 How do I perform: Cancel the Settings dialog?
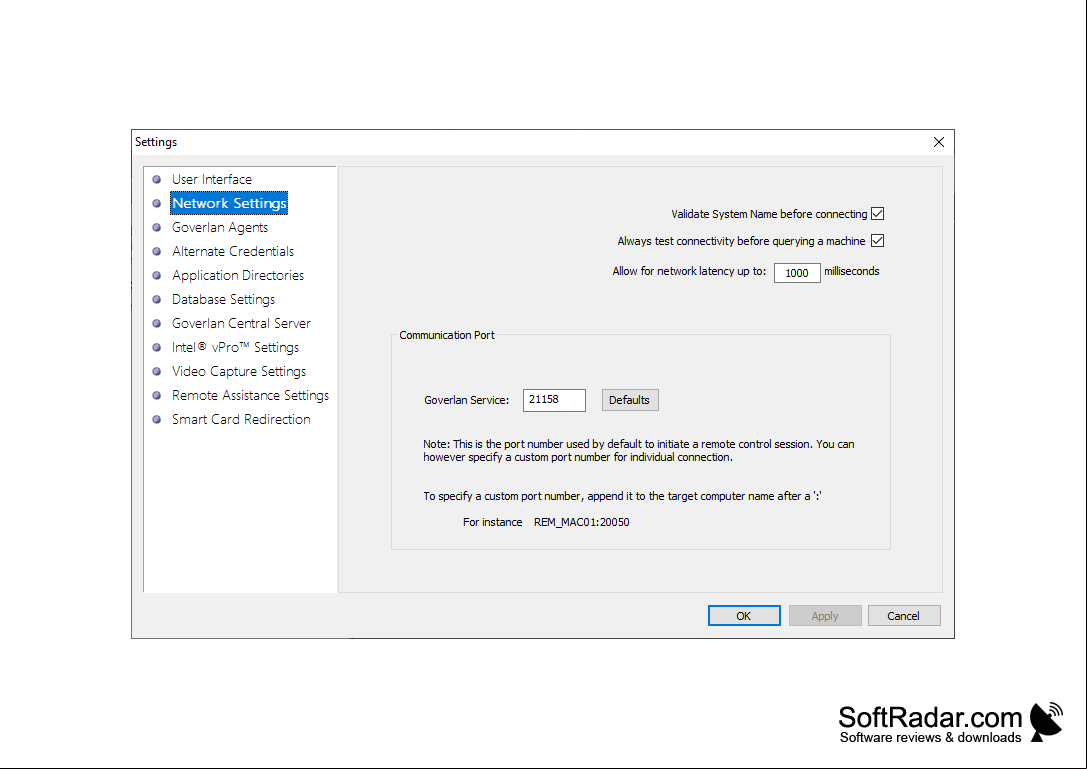(x=904, y=616)
